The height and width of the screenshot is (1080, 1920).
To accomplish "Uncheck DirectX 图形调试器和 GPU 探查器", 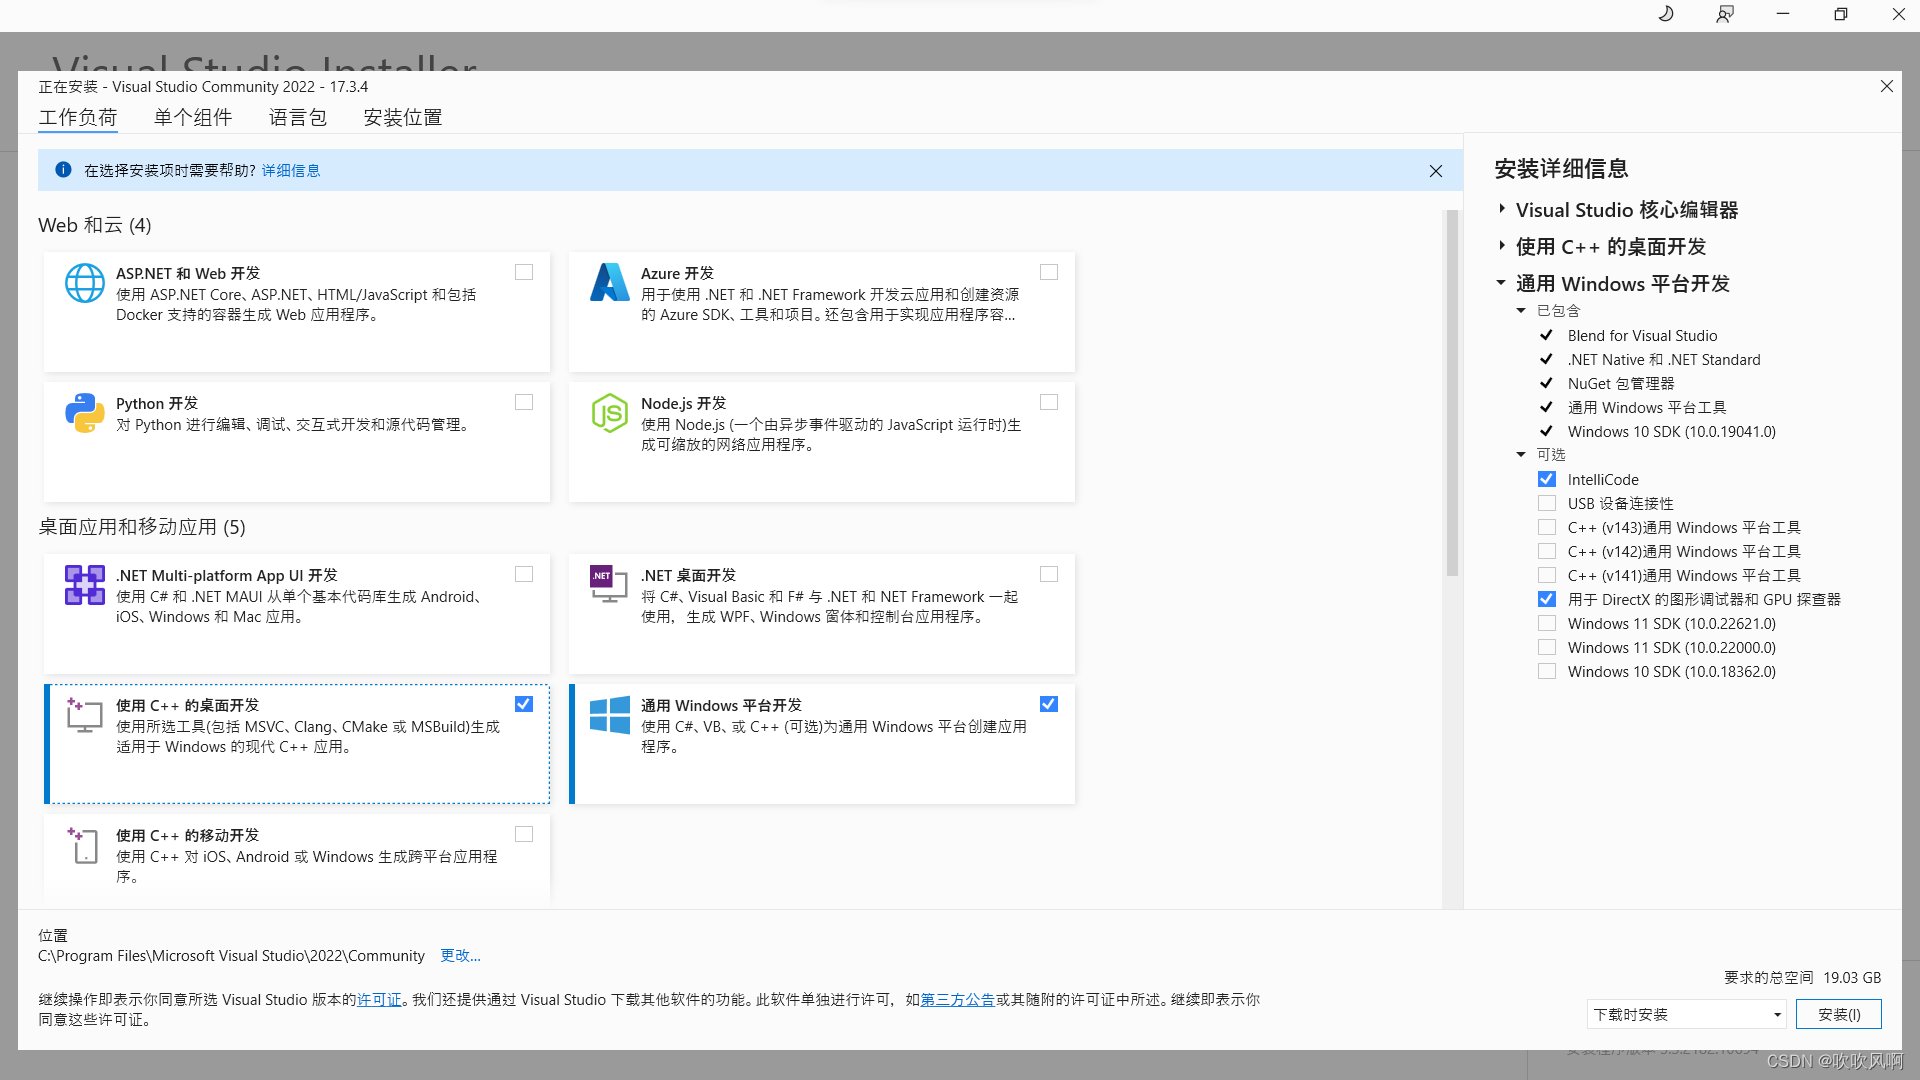I will click(1547, 599).
